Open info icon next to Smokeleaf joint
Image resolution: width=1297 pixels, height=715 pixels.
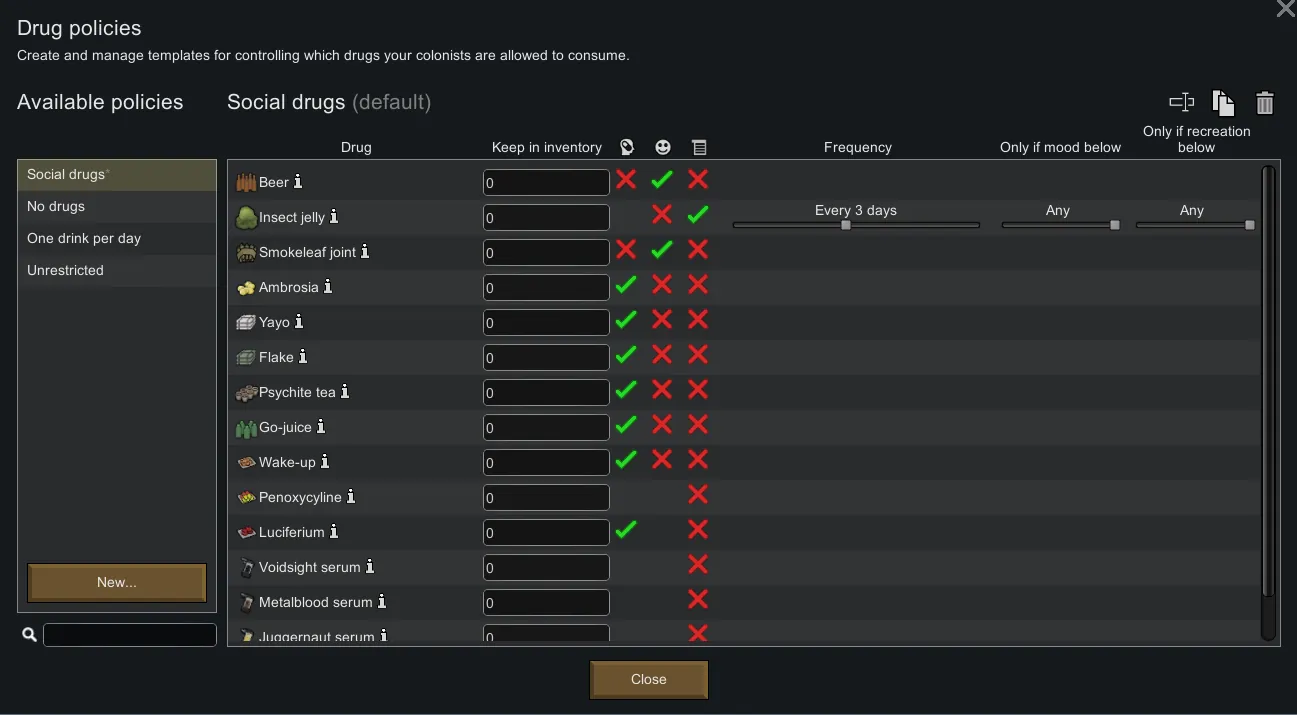tap(365, 252)
